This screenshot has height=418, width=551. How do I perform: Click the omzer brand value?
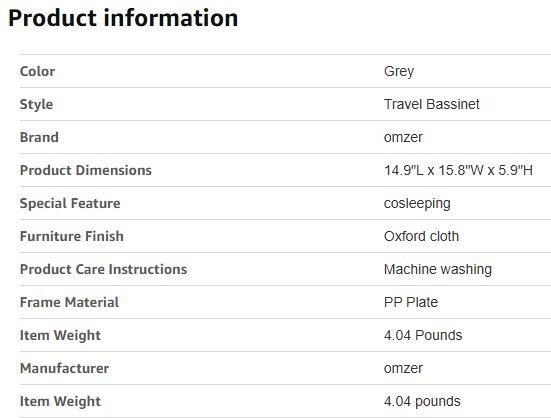coord(403,137)
